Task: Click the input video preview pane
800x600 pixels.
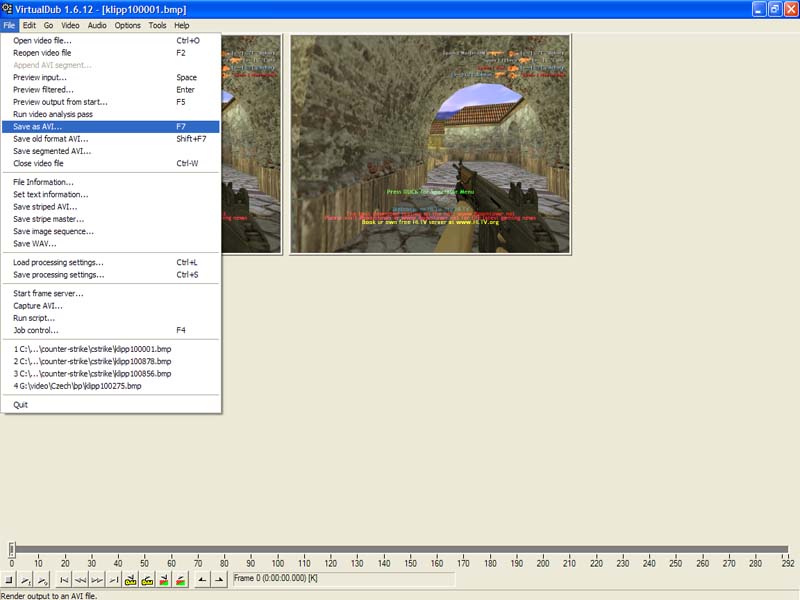Action: tap(252, 144)
